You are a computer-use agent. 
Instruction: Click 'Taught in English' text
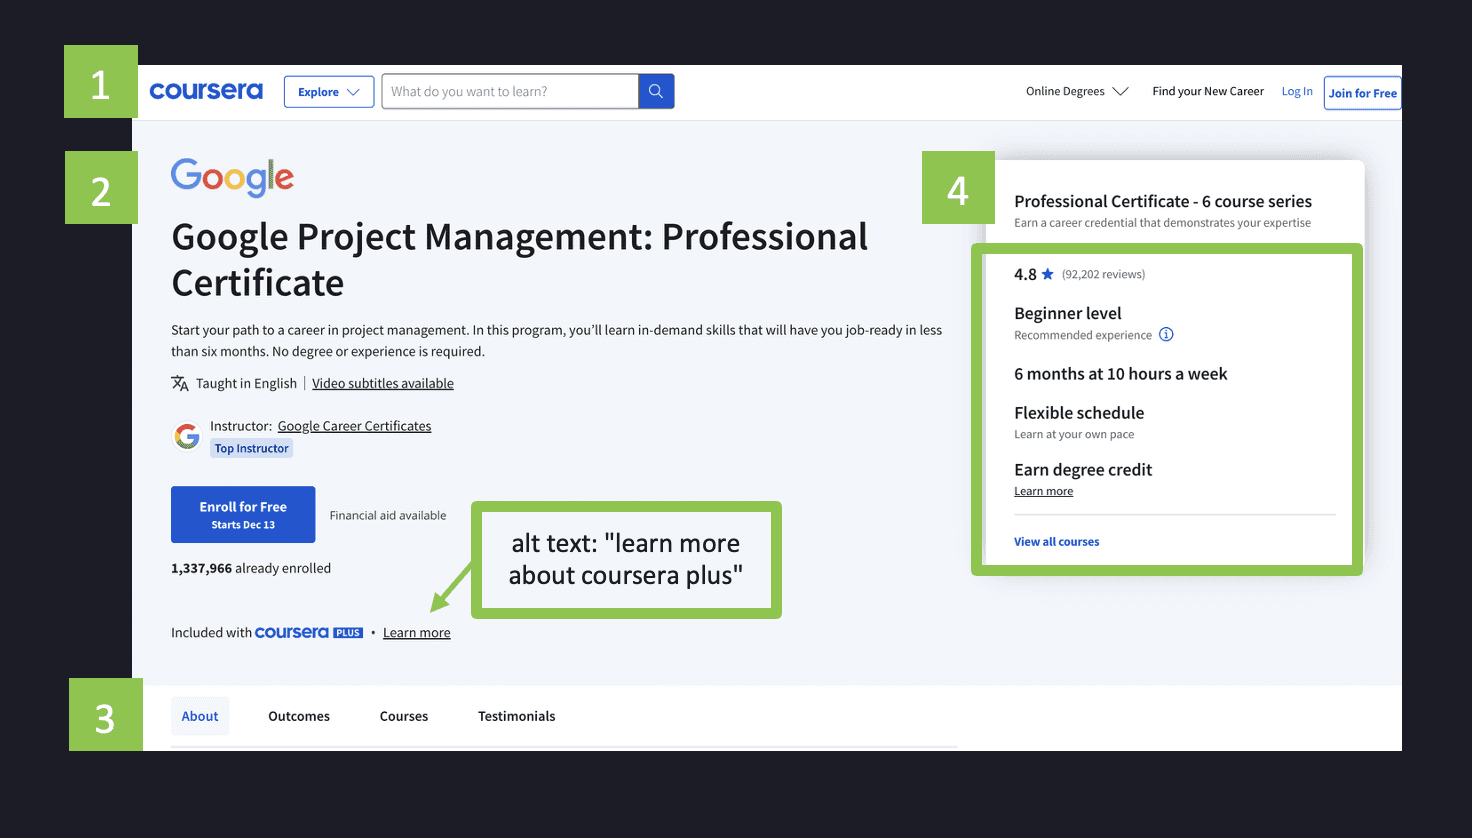click(246, 383)
